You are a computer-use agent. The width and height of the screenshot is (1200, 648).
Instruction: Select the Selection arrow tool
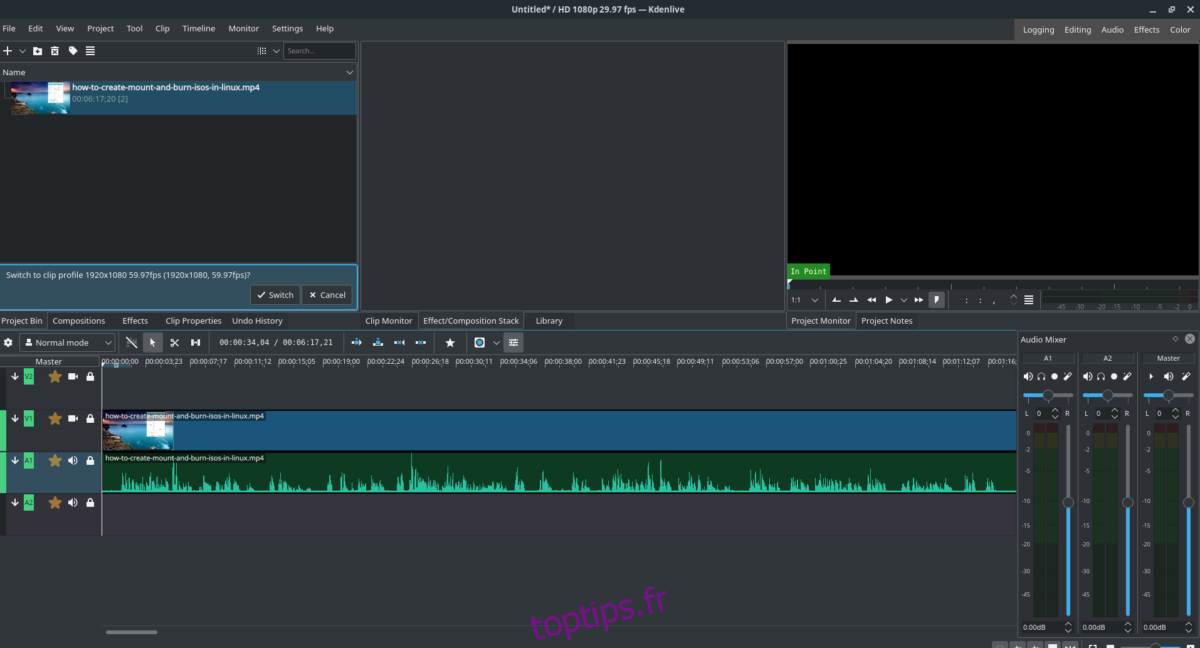[152, 342]
